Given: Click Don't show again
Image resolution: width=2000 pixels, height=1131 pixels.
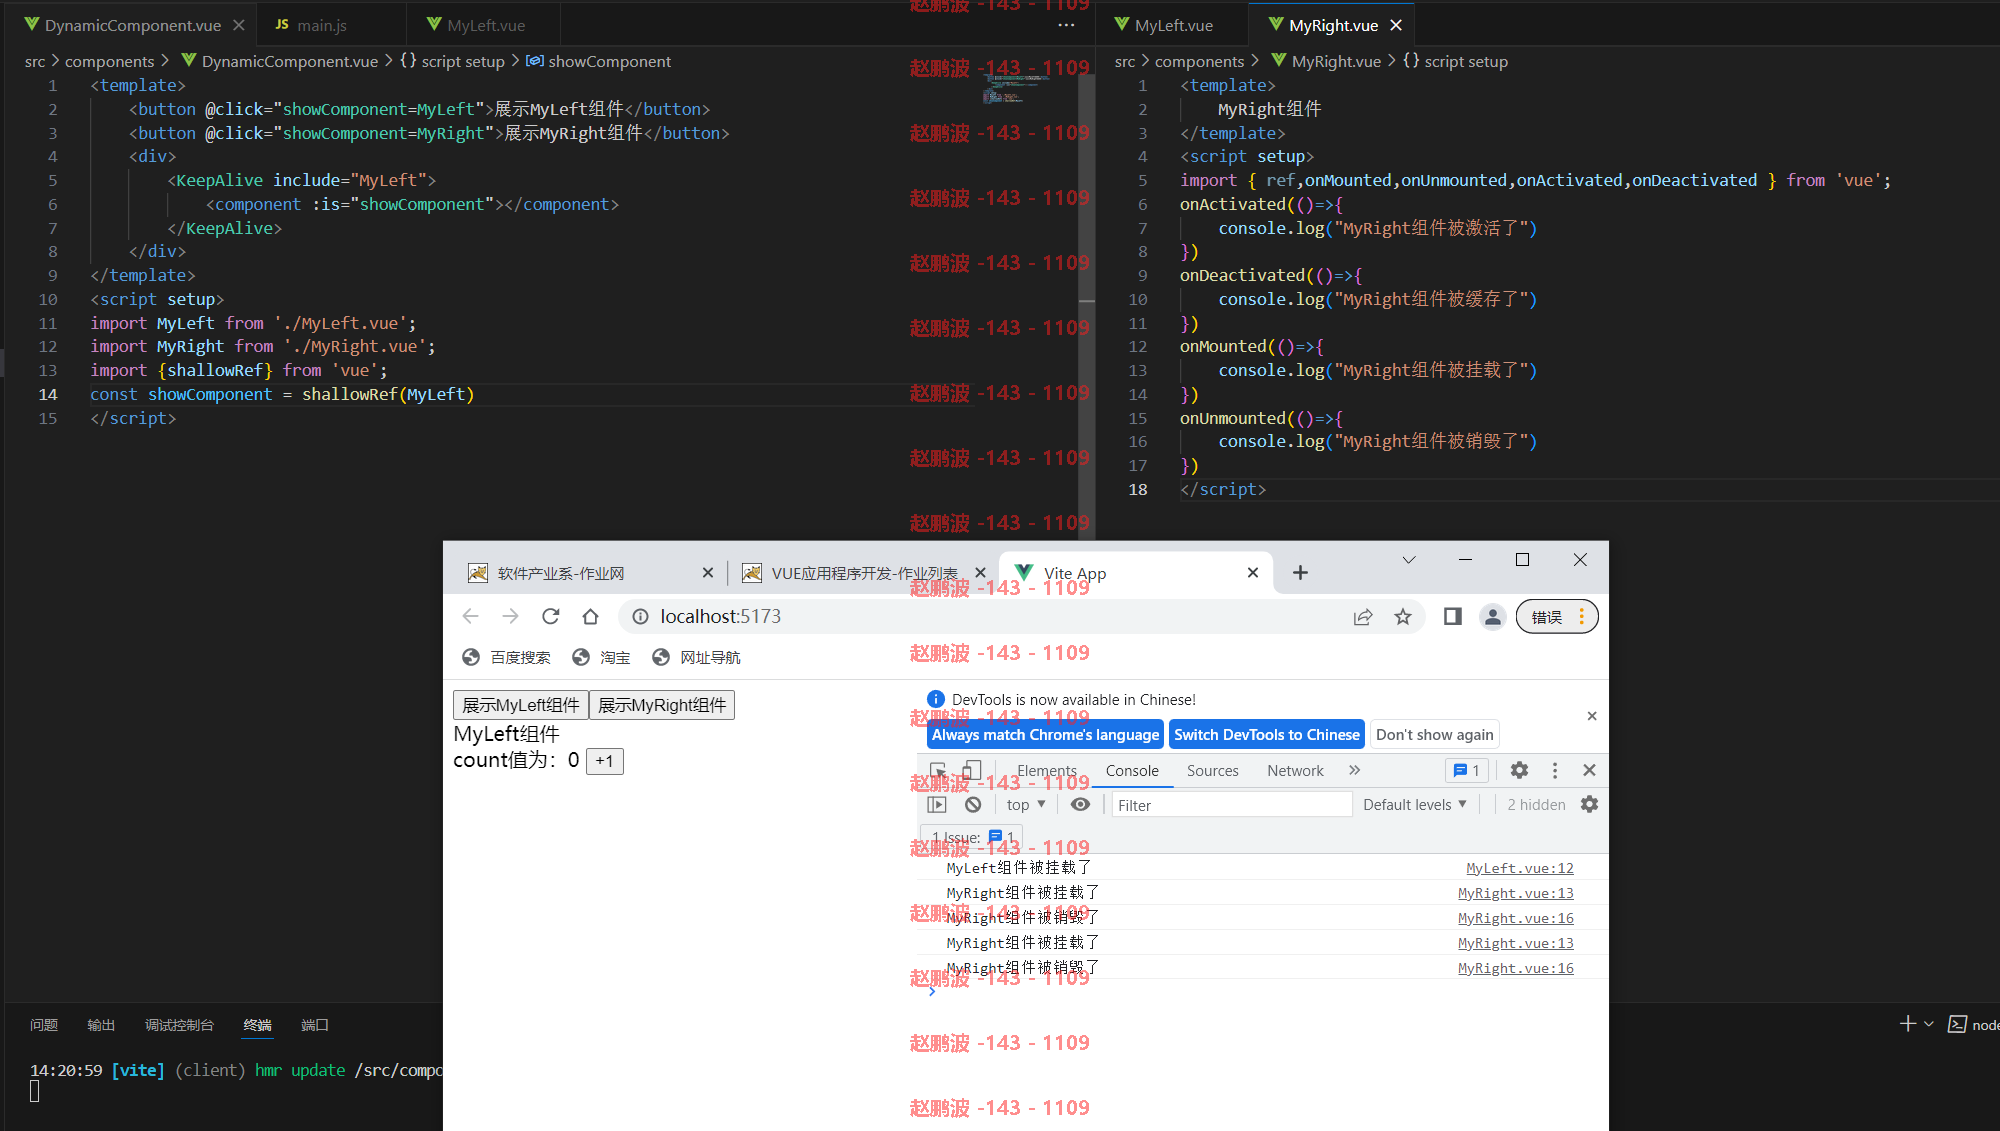Looking at the screenshot, I should point(1434,735).
